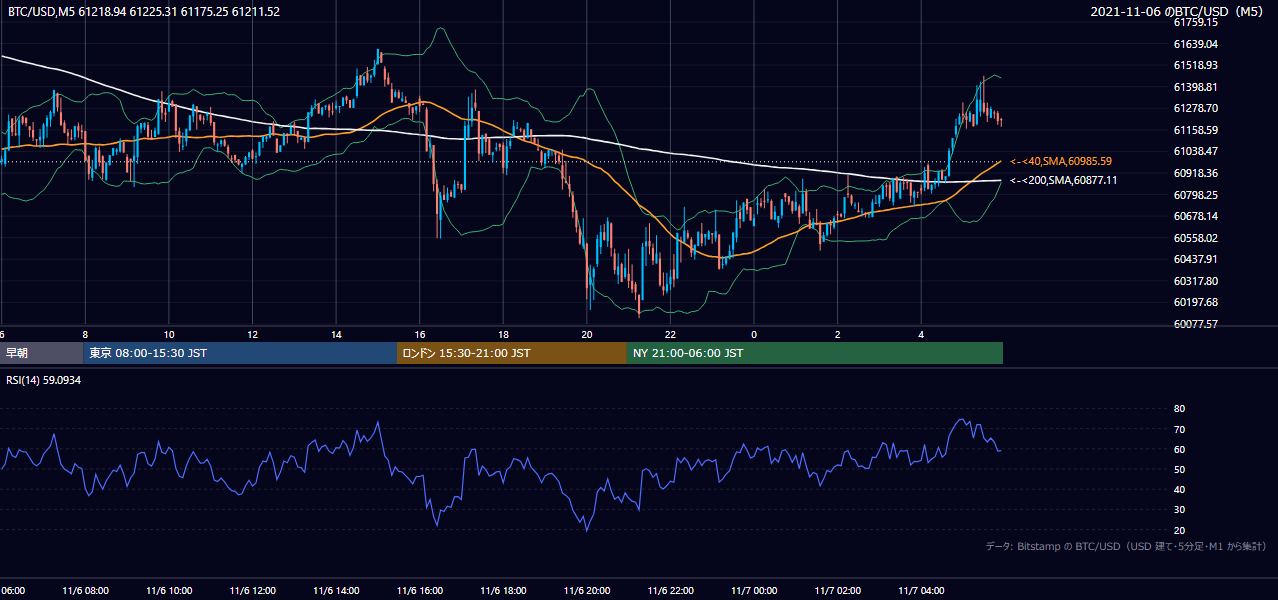1278x600 pixels.
Task: Click the 11/6 22:00 date label
Action: point(670,591)
